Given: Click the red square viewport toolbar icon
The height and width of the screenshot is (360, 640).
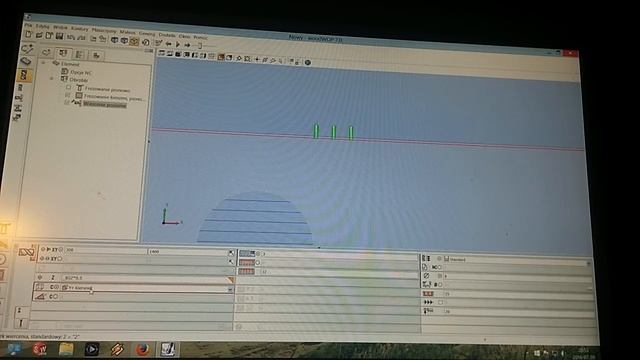Looking at the screenshot, I should pos(221,57).
